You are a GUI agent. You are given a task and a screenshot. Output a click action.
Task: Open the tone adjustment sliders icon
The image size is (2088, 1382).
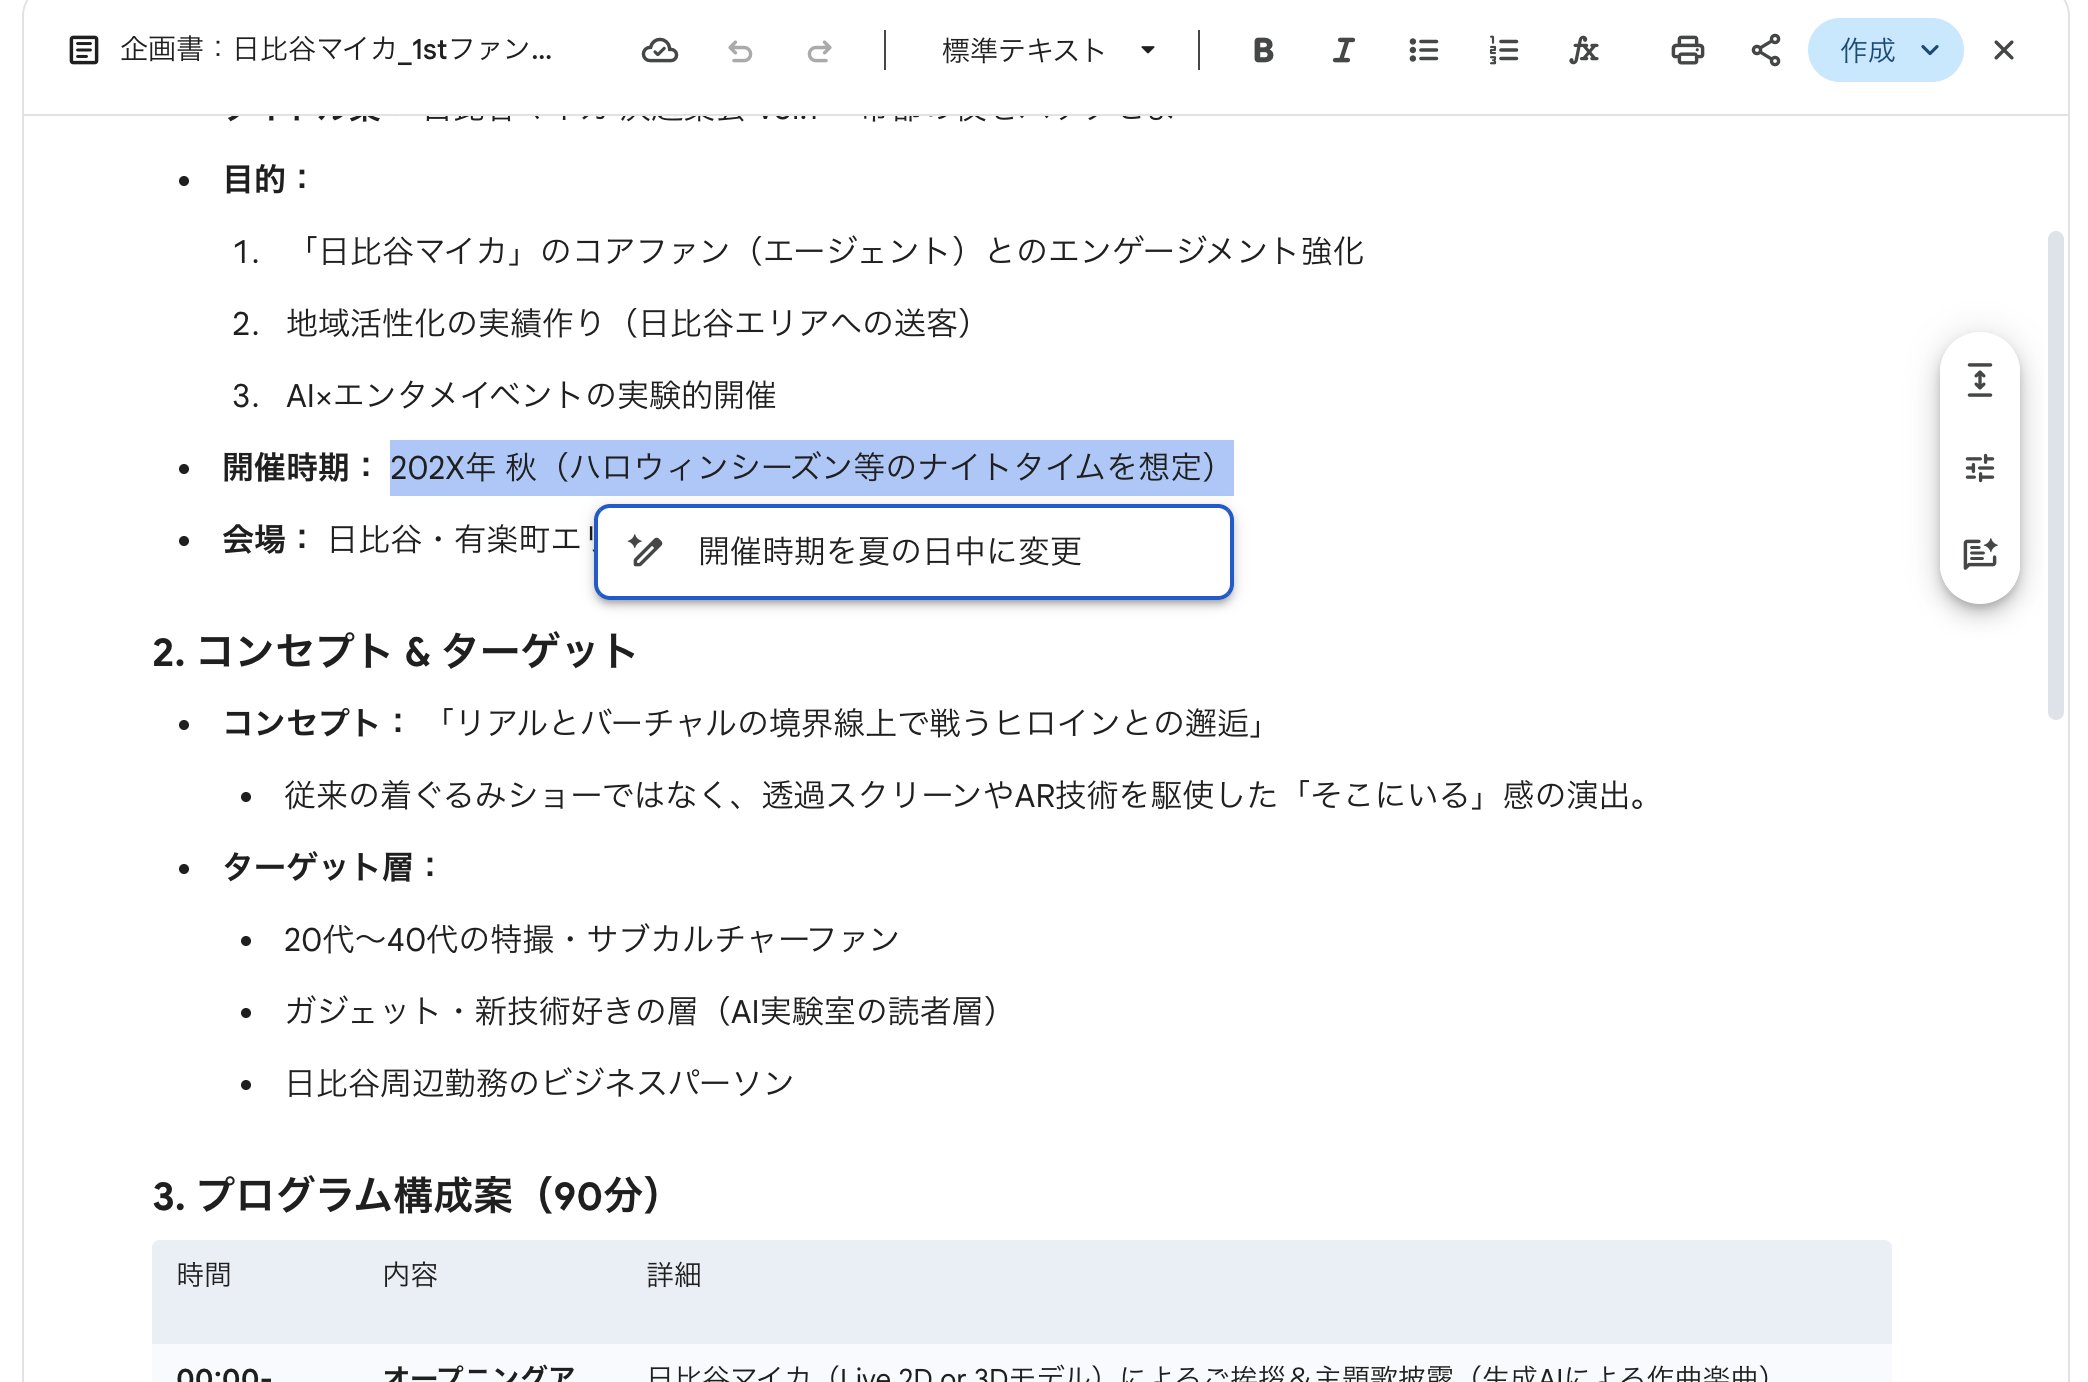pyautogui.click(x=1979, y=467)
